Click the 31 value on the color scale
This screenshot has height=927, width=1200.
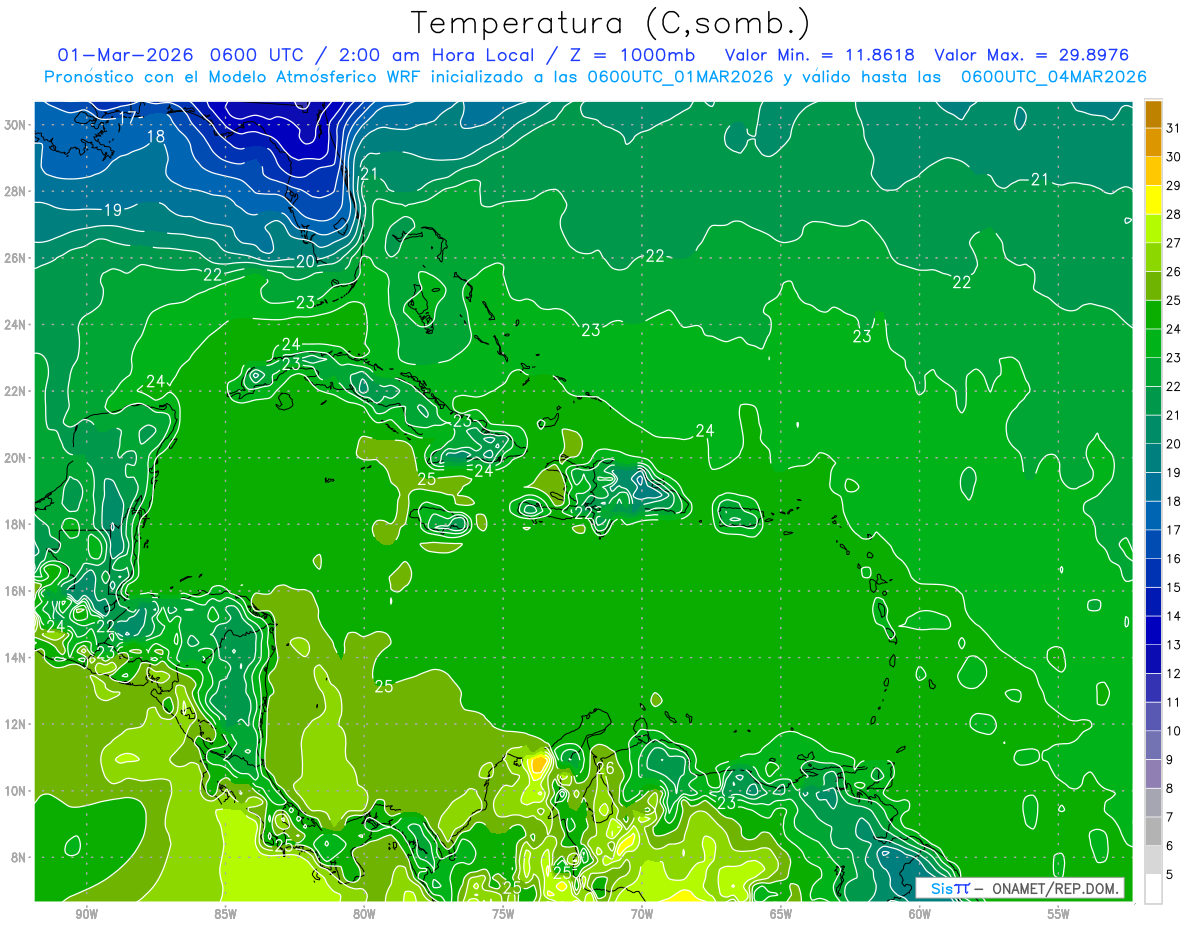(x=1174, y=127)
